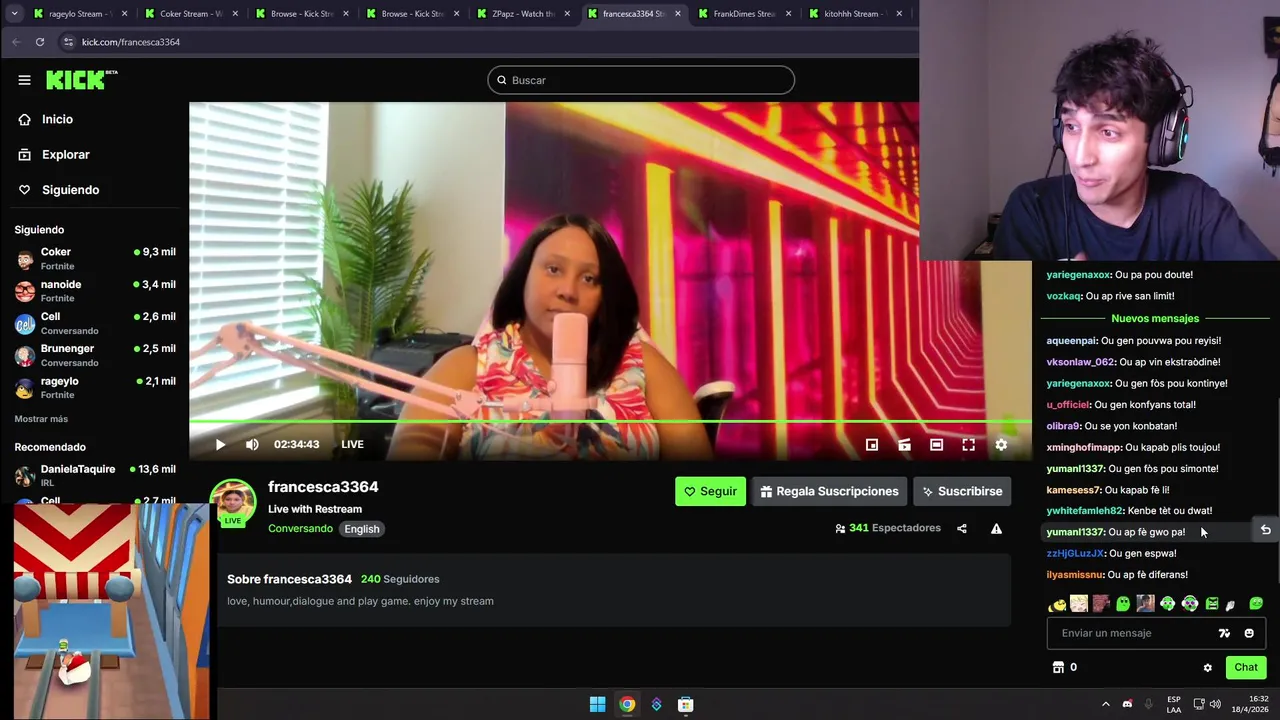This screenshot has width=1280, height=720.
Task: Open Microsoft Store from taskbar
Action: pyautogui.click(x=686, y=705)
